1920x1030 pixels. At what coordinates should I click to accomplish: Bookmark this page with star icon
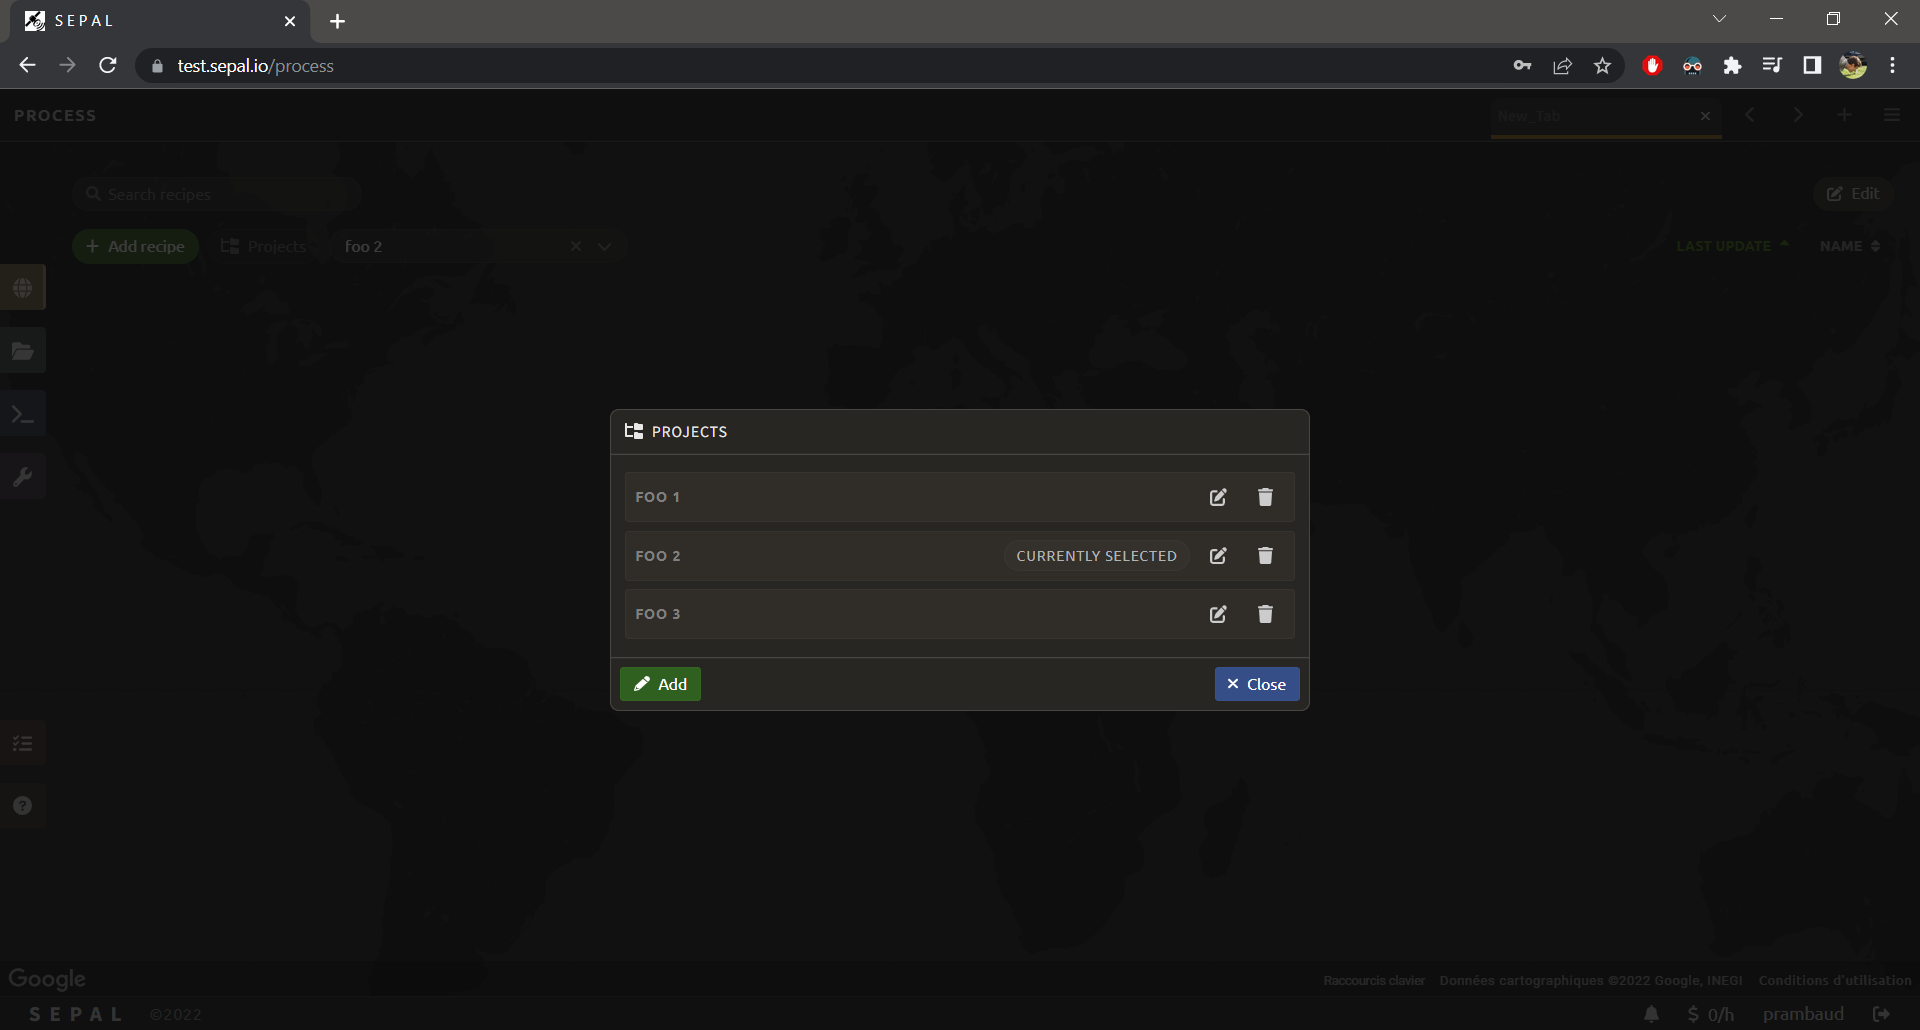(x=1602, y=66)
